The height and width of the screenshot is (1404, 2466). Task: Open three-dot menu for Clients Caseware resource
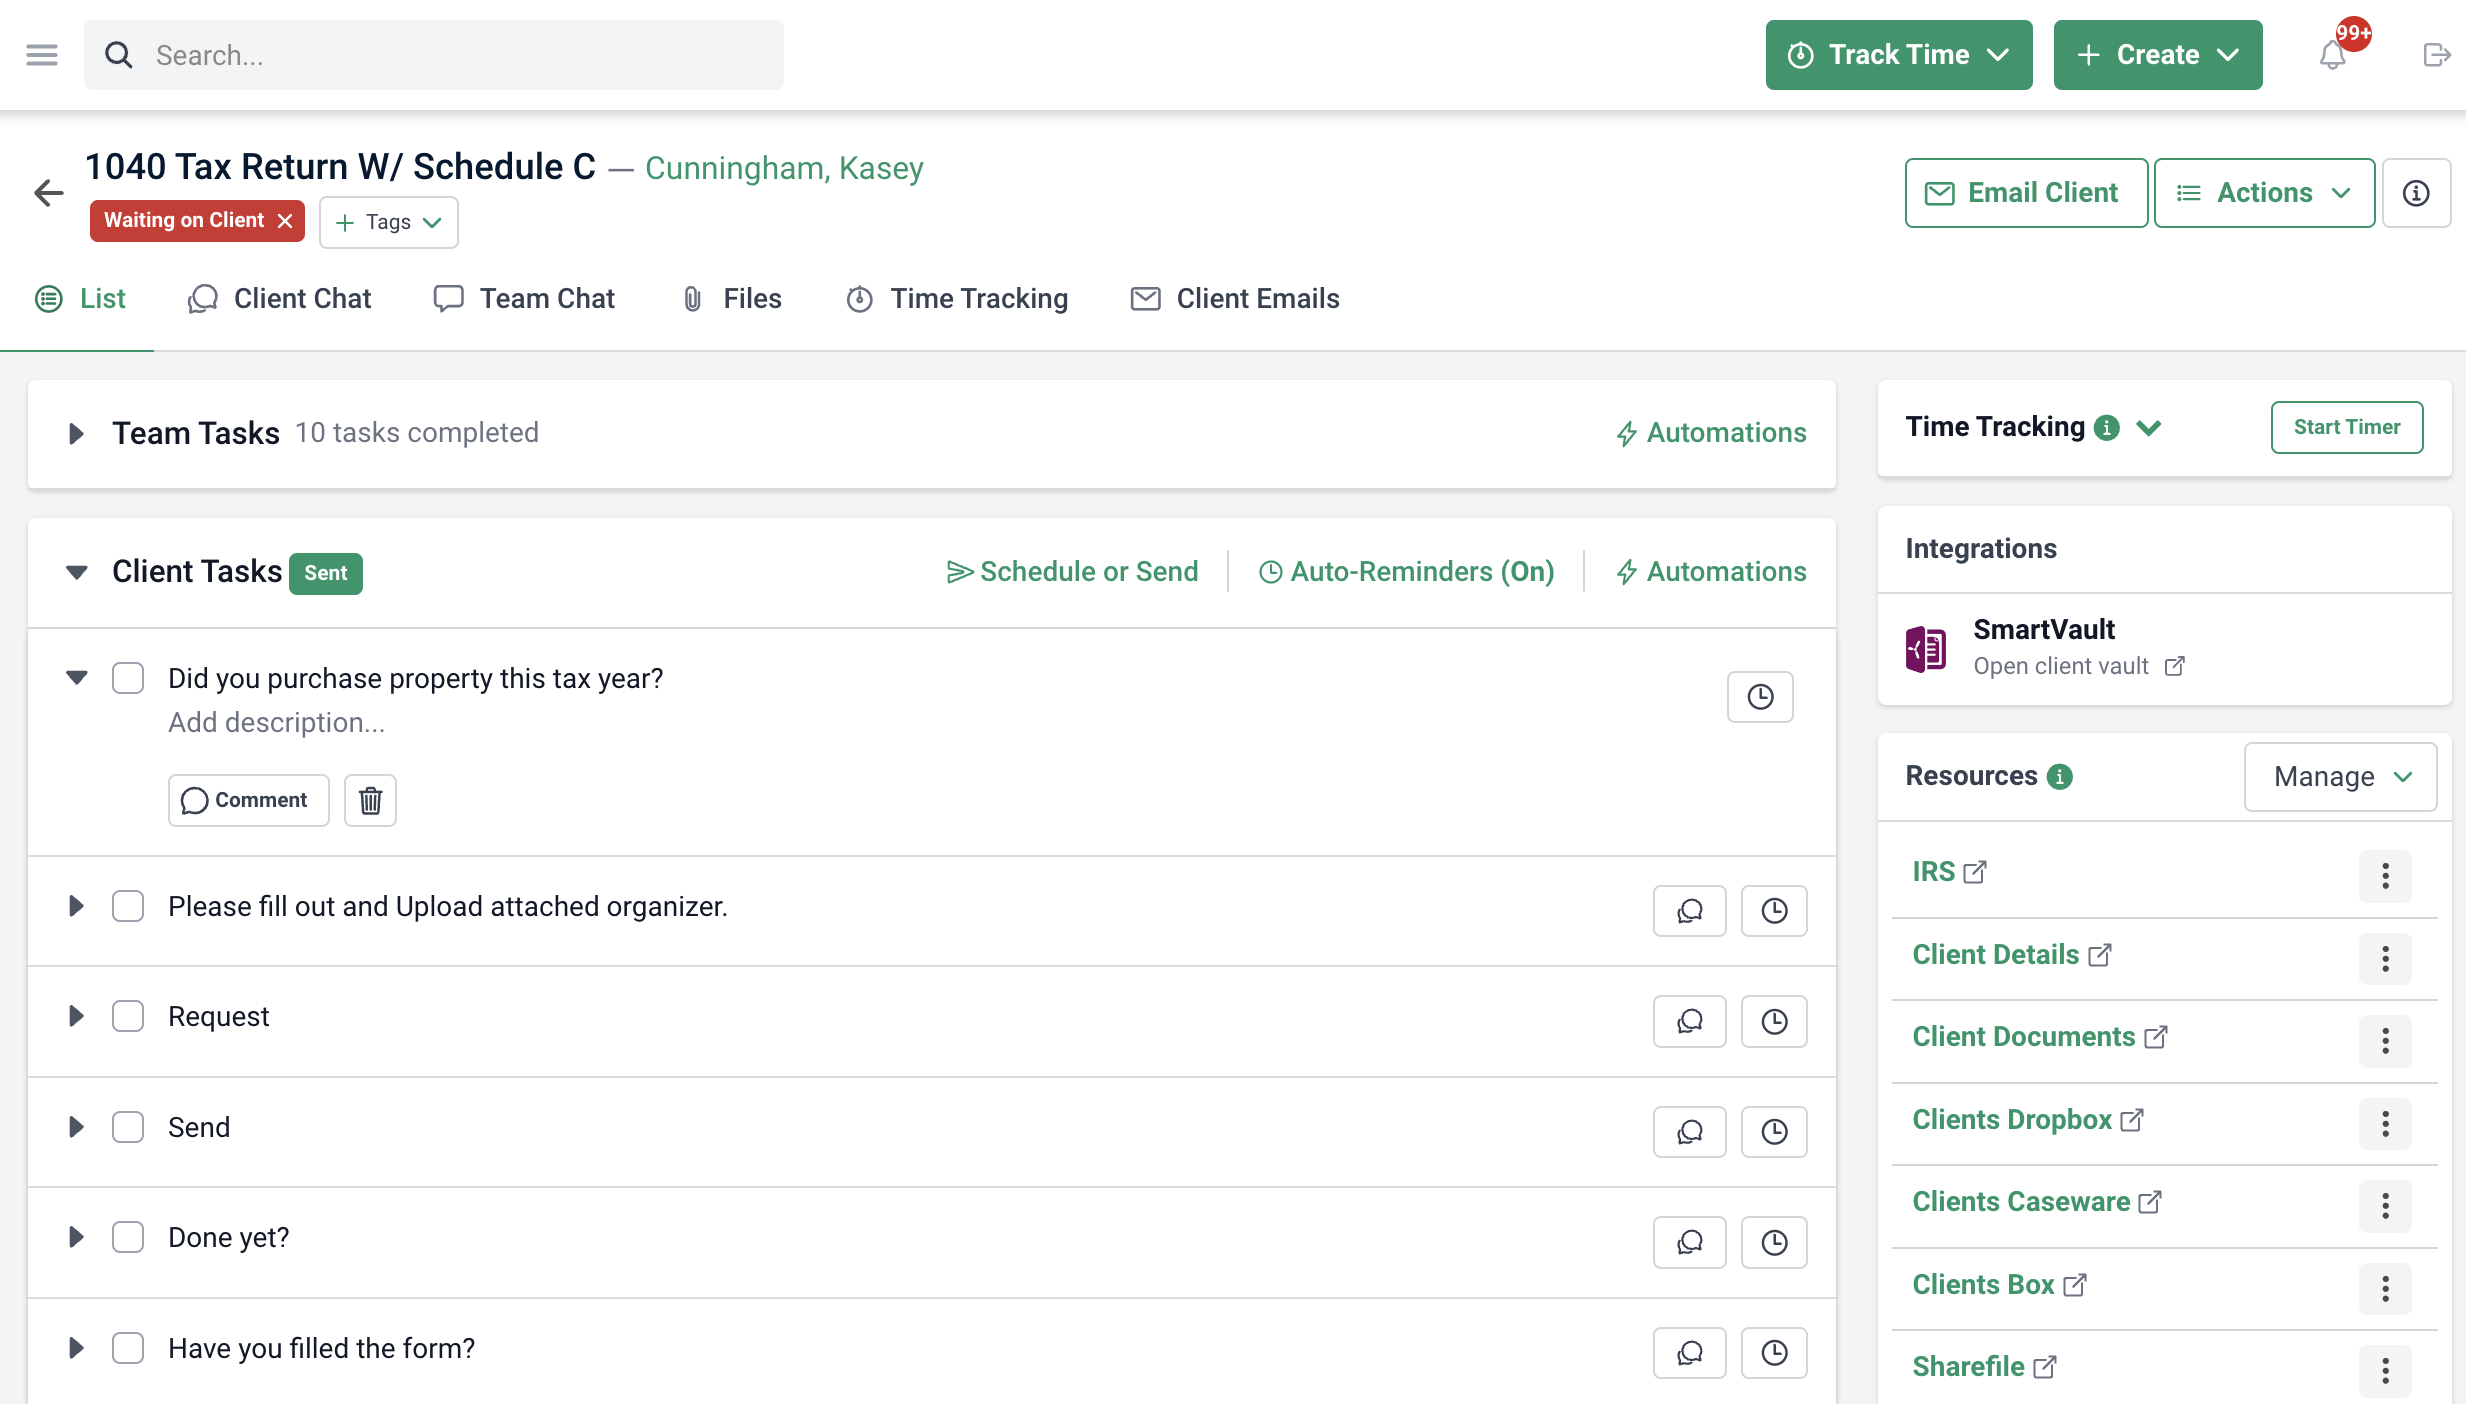click(x=2385, y=1206)
